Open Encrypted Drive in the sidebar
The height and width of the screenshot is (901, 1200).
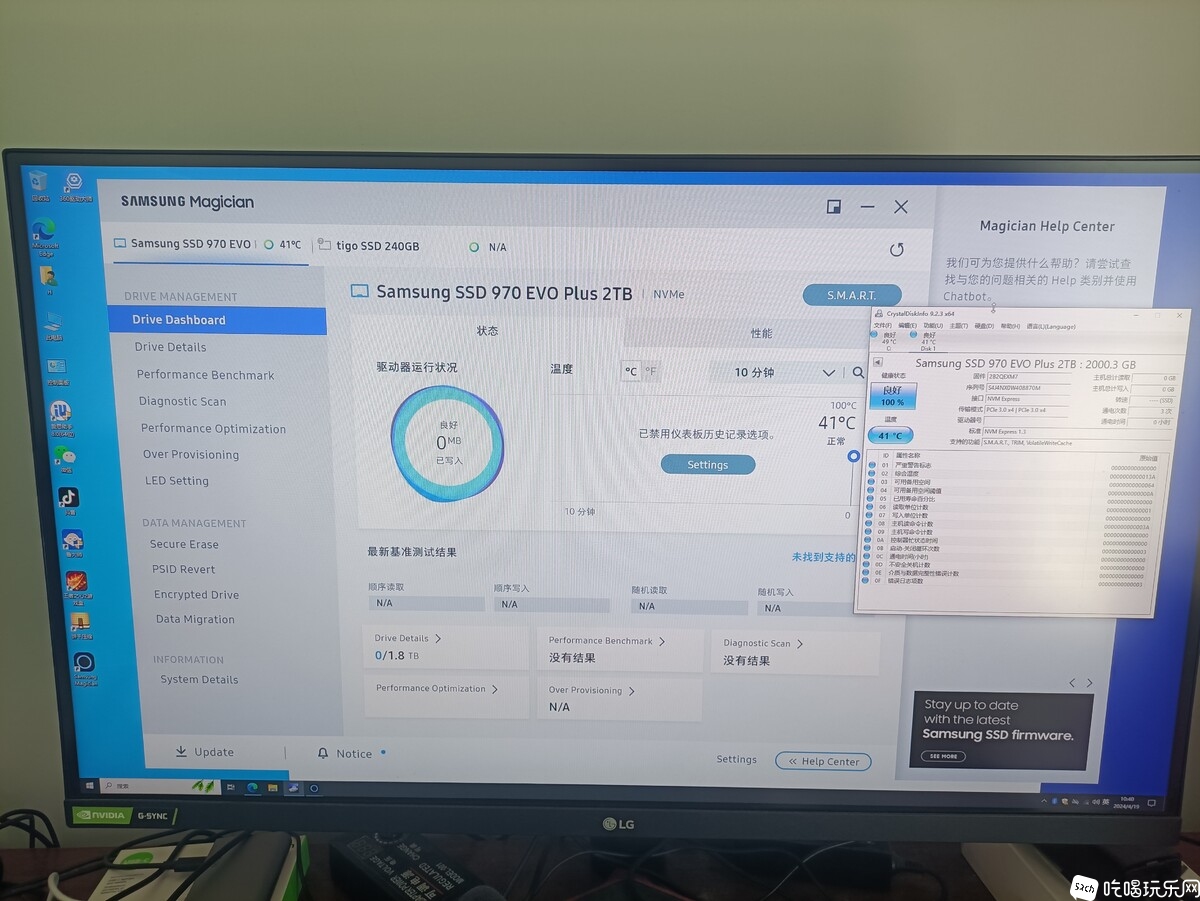click(196, 594)
